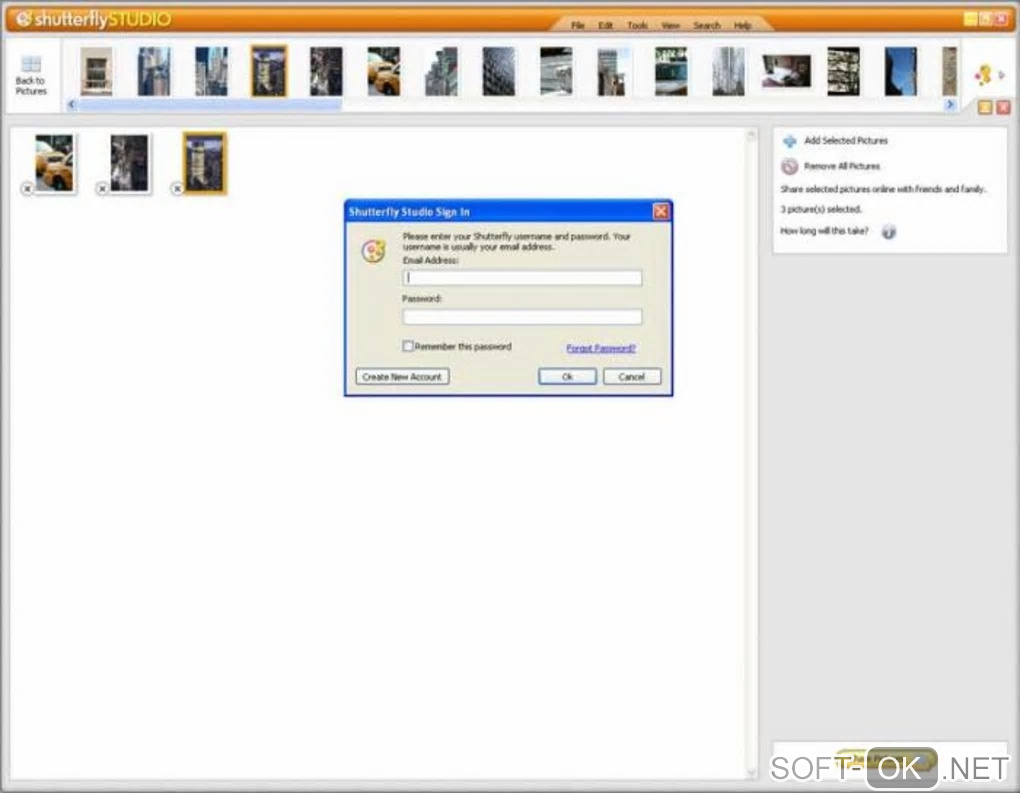Click the How long will this take? text
Image resolution: width=1020 pixels, height=793 pixels.
point(824,231)
